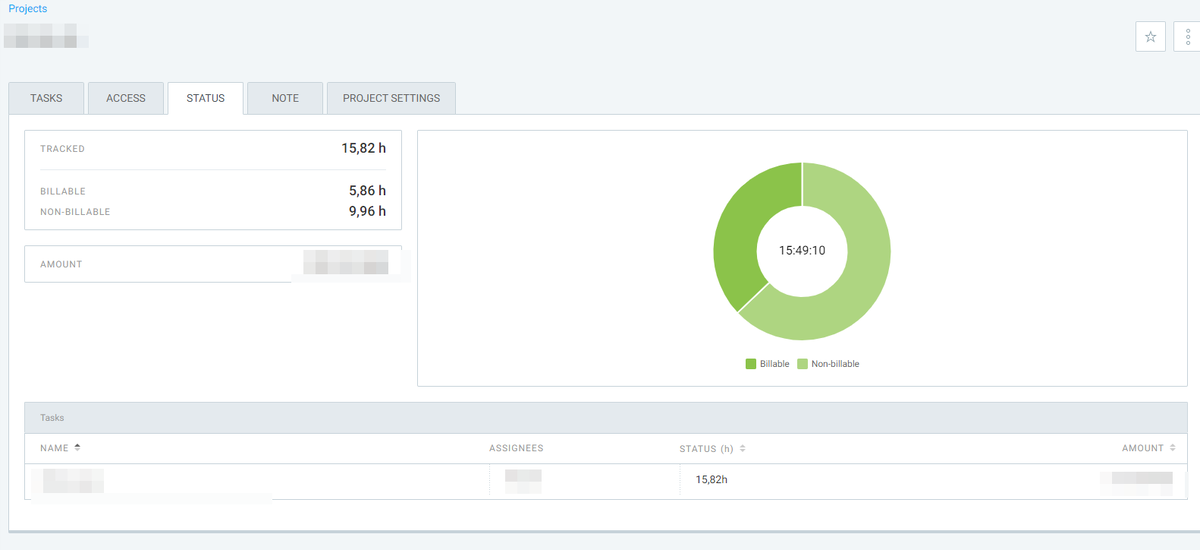Click the non-billable value 9,96 h

point(367,211)
